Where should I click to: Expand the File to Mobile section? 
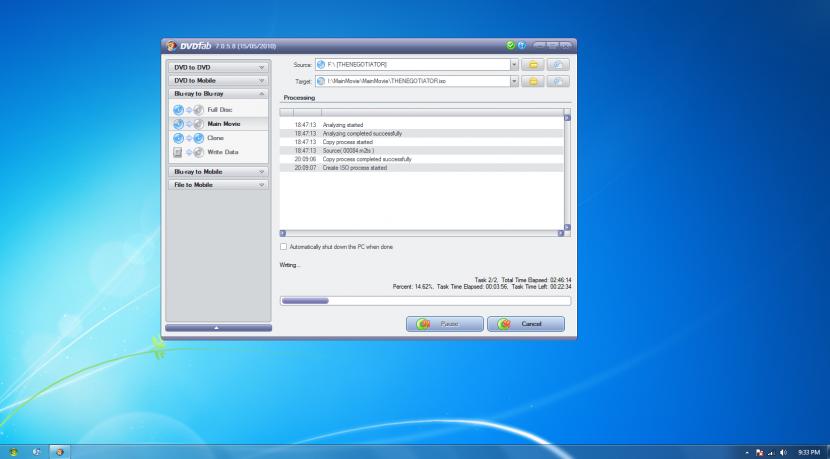click(x=218, y=185)
